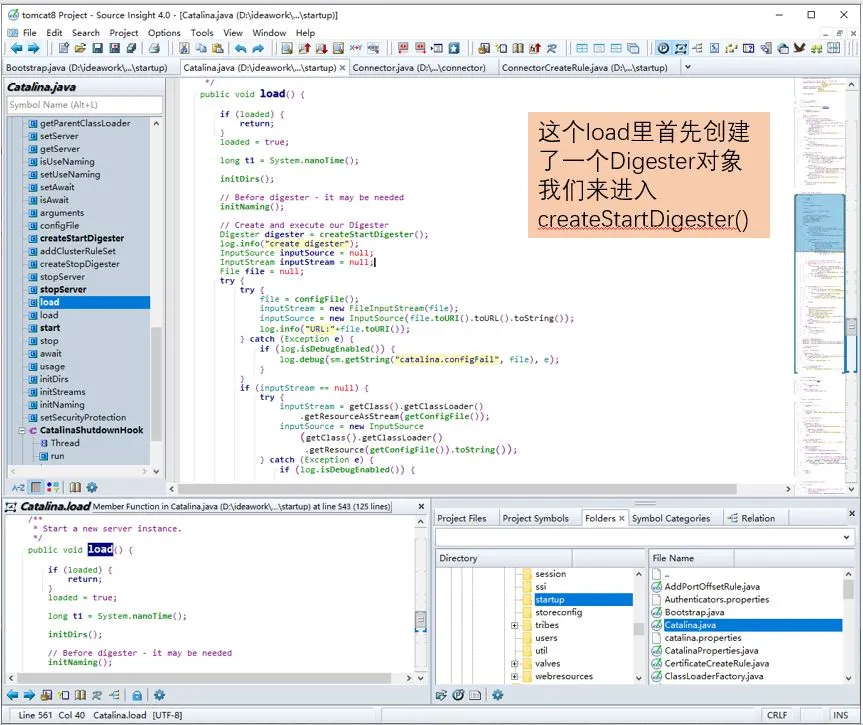The height and width of the screenshot is (725, 863).
Task: Toggle the symbol list view icon next to A-Z
Action: pyautogui.click(x=36, y=487)
